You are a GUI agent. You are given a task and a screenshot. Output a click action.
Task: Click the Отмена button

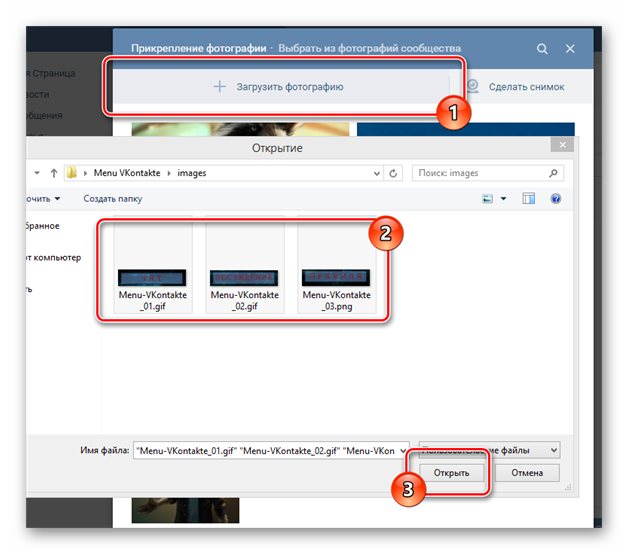pyautogui.click(x=527, y=473)
